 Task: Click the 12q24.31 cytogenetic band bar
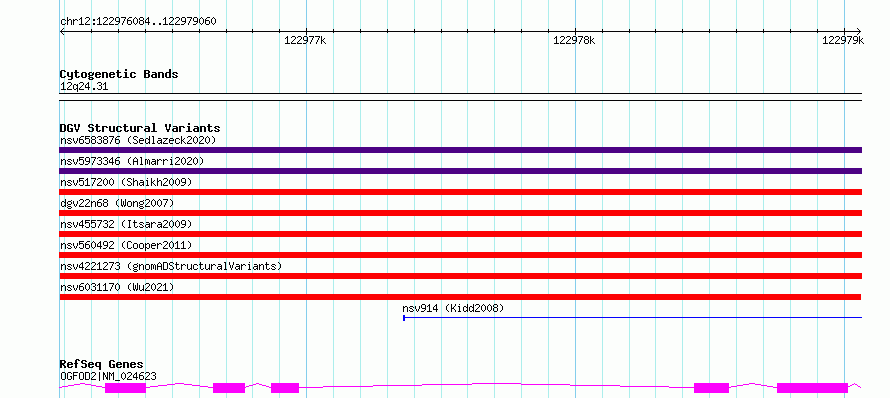tap(460, 97)
